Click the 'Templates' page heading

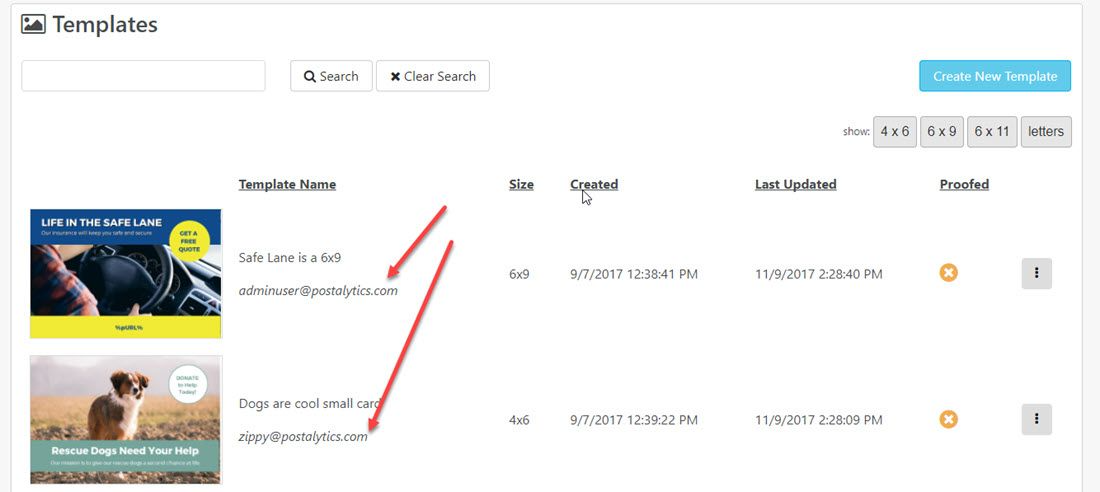coord(105,25)
